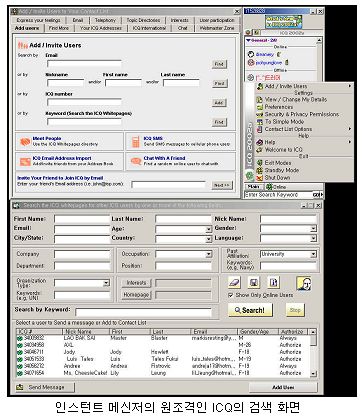The width and height of the screenshot is (362, 420).
Task: Click Find button beside Keyword field
Action: point(219,122)
